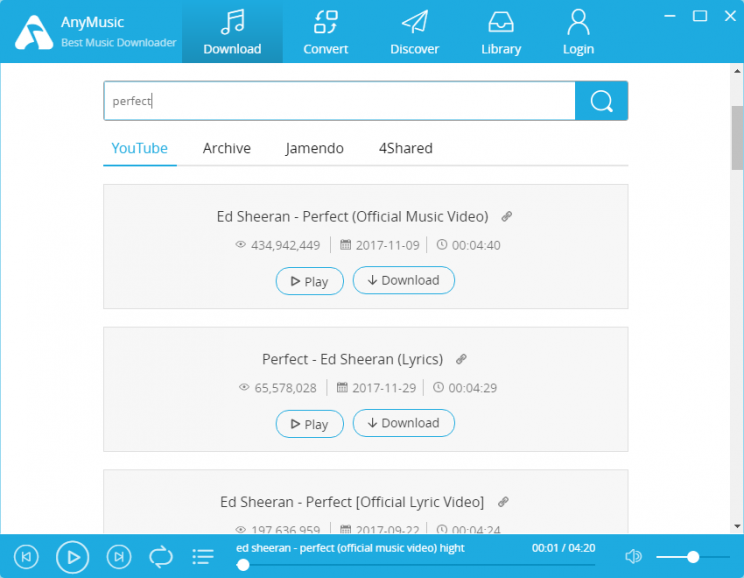Adjust the volume slider handle

[693, 557]
